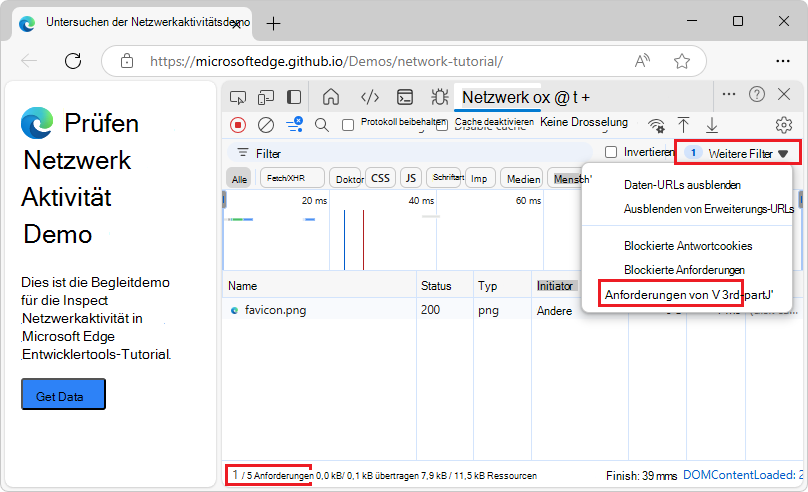Click the Edge logo on page
This screenshot has height=492, width=808.
pos(37,123)
